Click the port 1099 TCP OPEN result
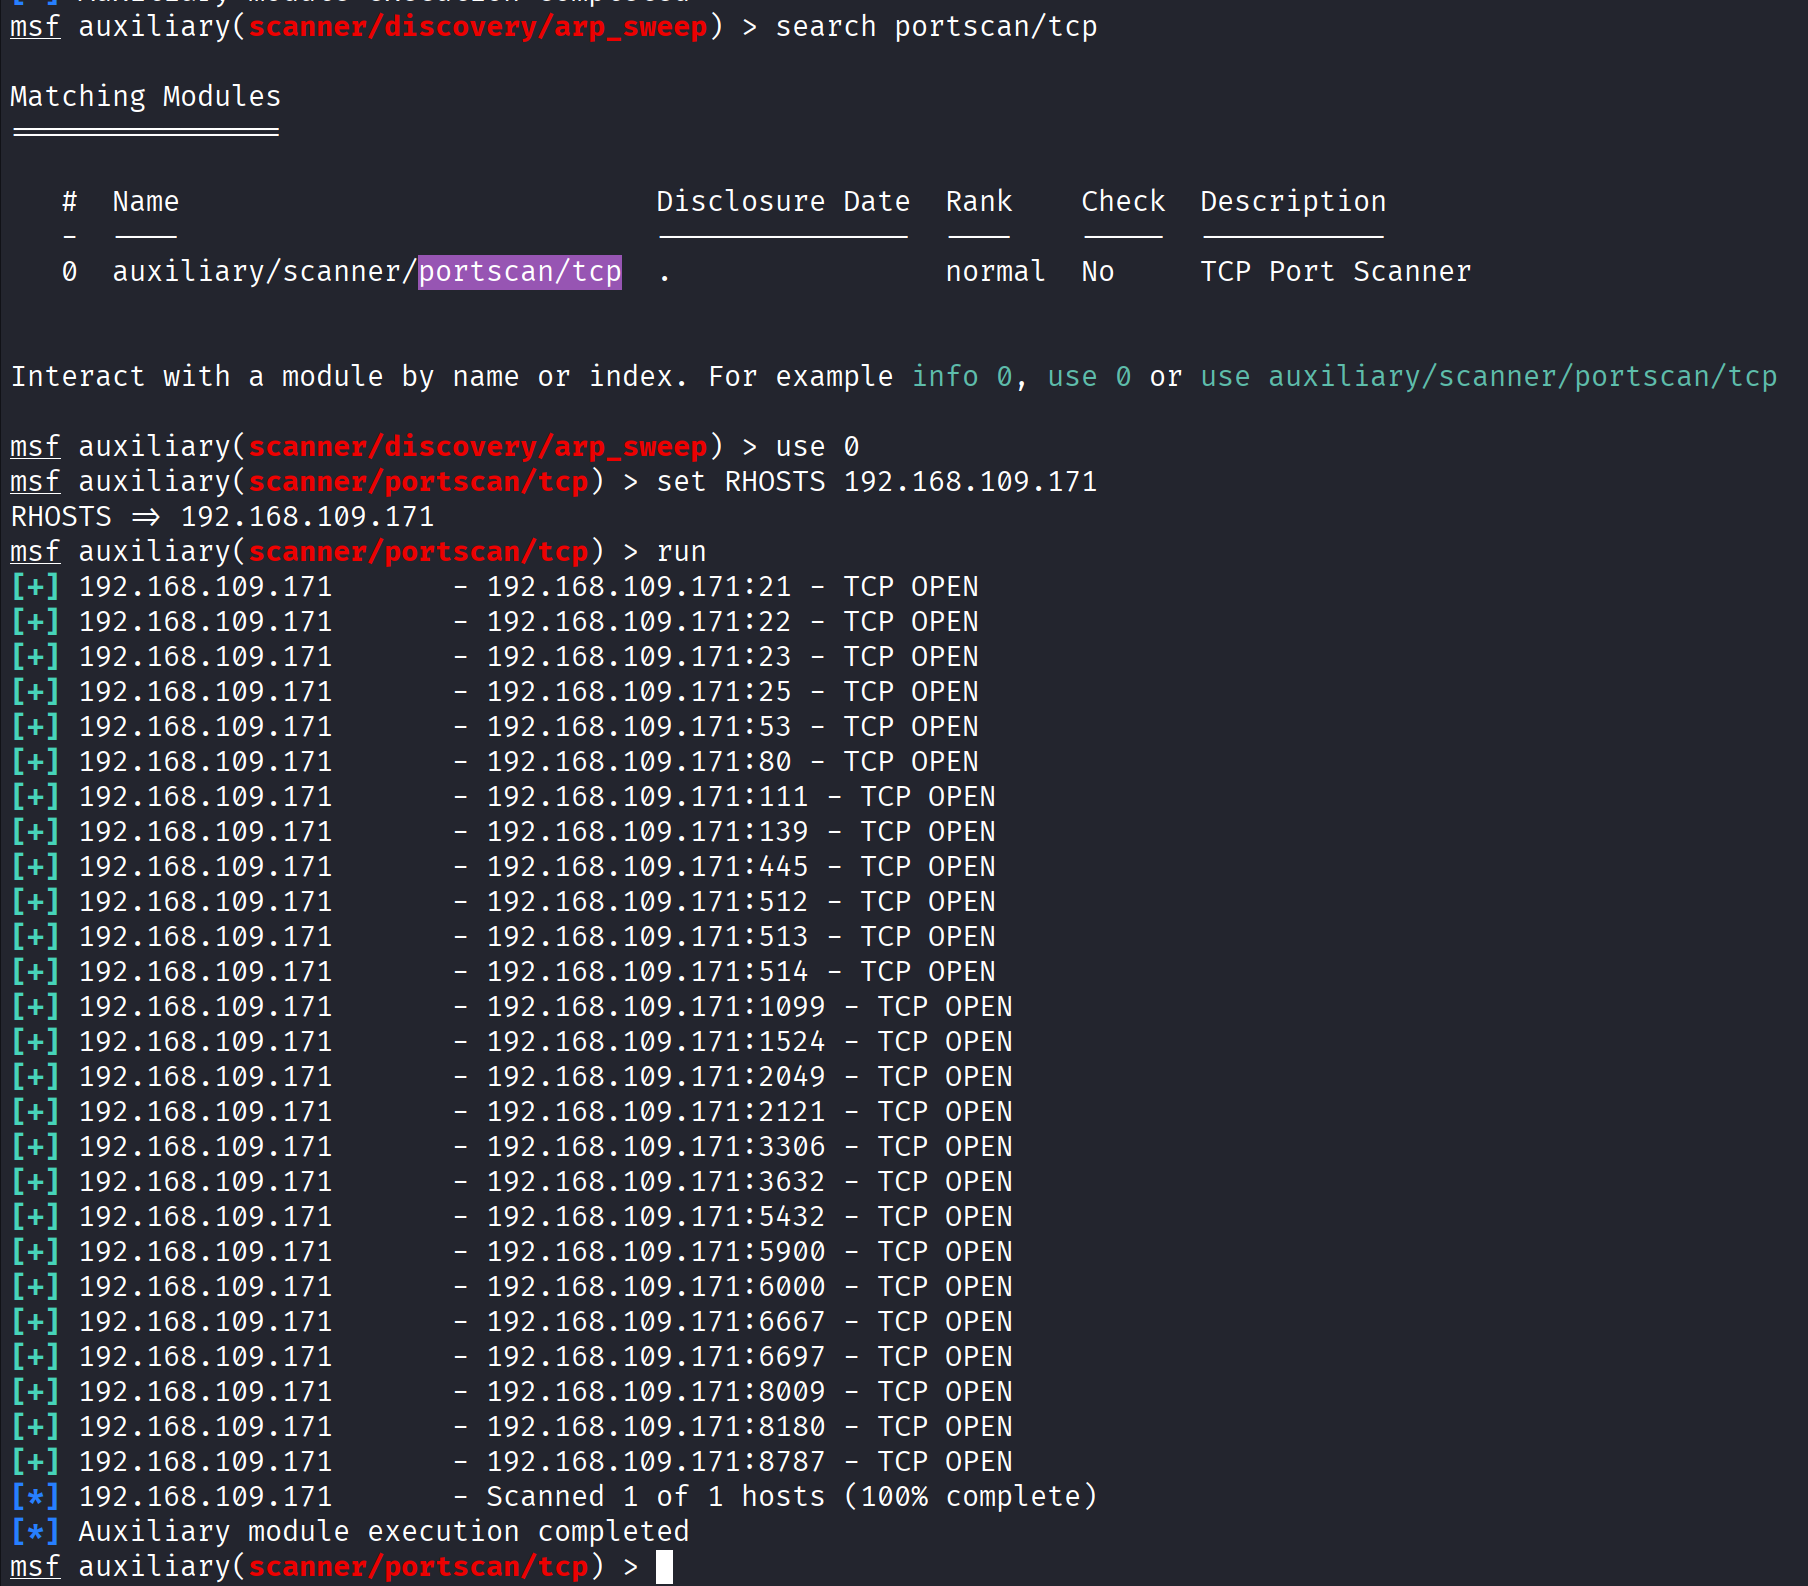Screen dimensions: 1808x1586 pos(511,1006)
